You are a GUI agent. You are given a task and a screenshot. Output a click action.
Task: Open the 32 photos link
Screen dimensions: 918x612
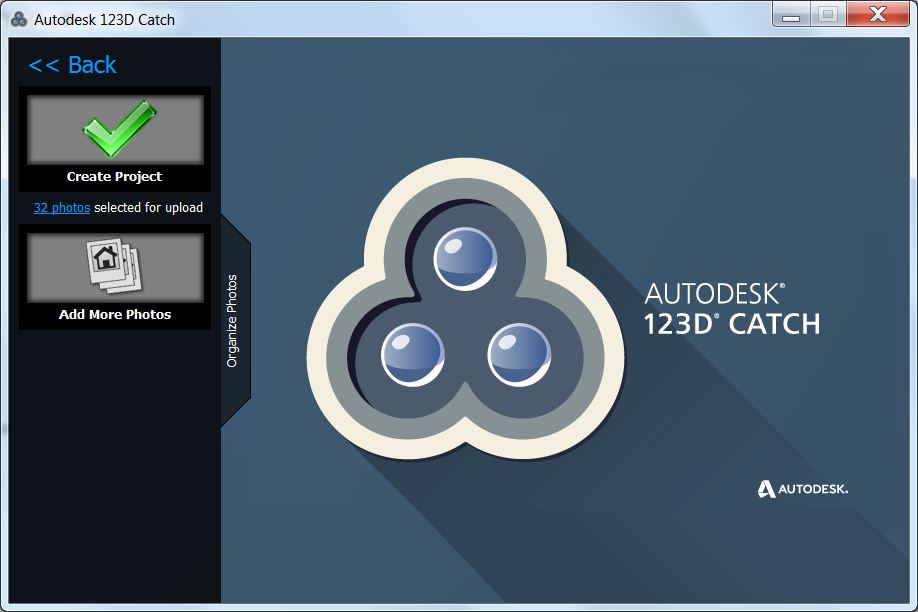(61, 207)
